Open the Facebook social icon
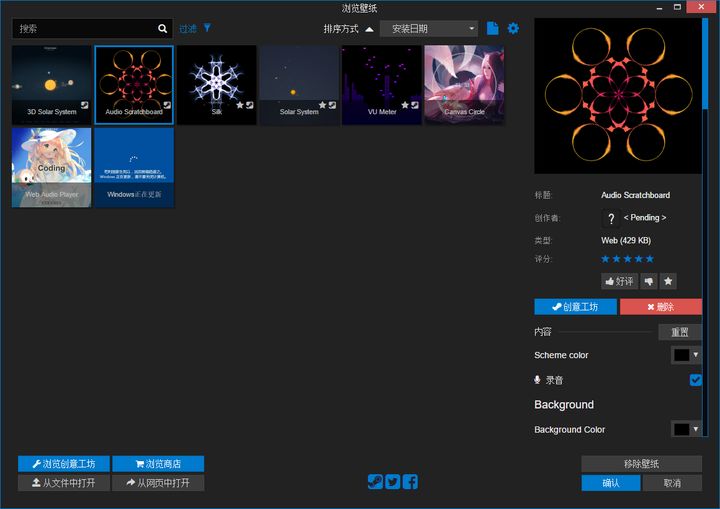This screenshot has width=720, height=509. tap(410, 482)
